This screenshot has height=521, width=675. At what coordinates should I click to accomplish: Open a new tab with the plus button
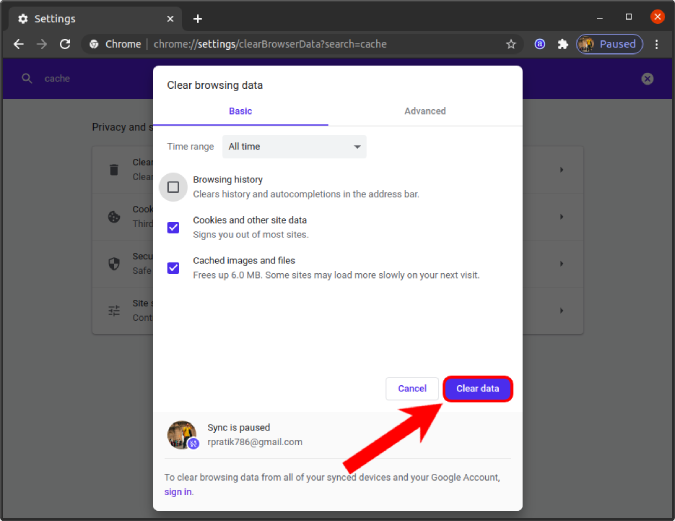[198, 19]
